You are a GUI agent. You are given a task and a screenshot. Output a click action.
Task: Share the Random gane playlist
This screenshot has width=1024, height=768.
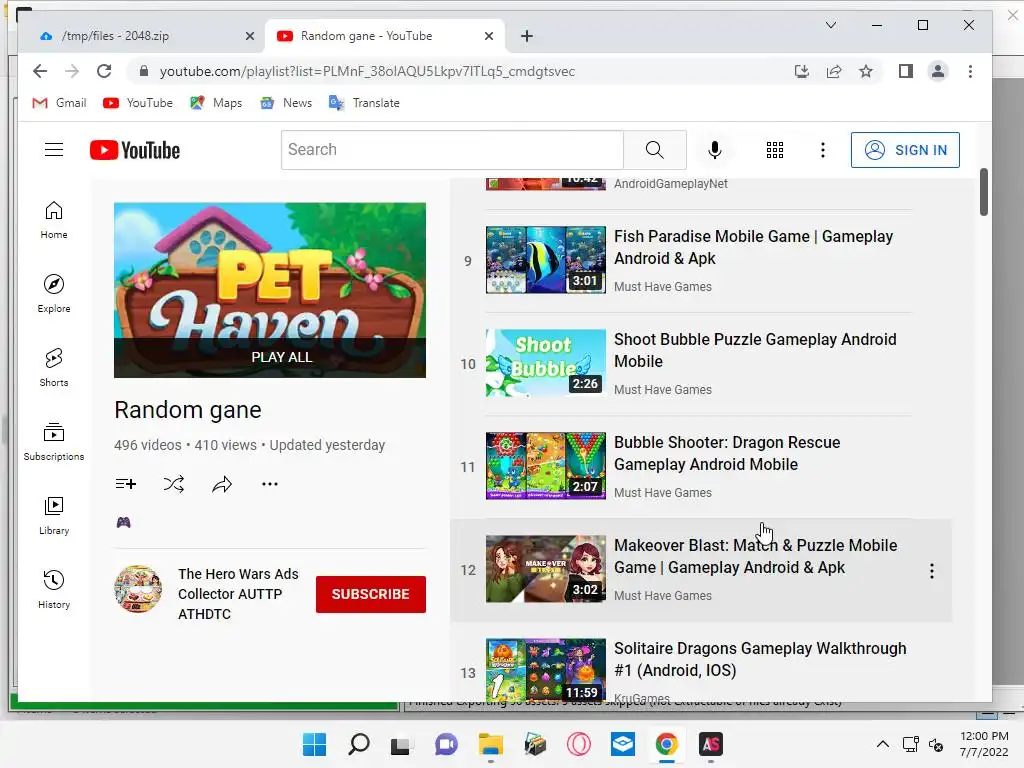(222, 484)
